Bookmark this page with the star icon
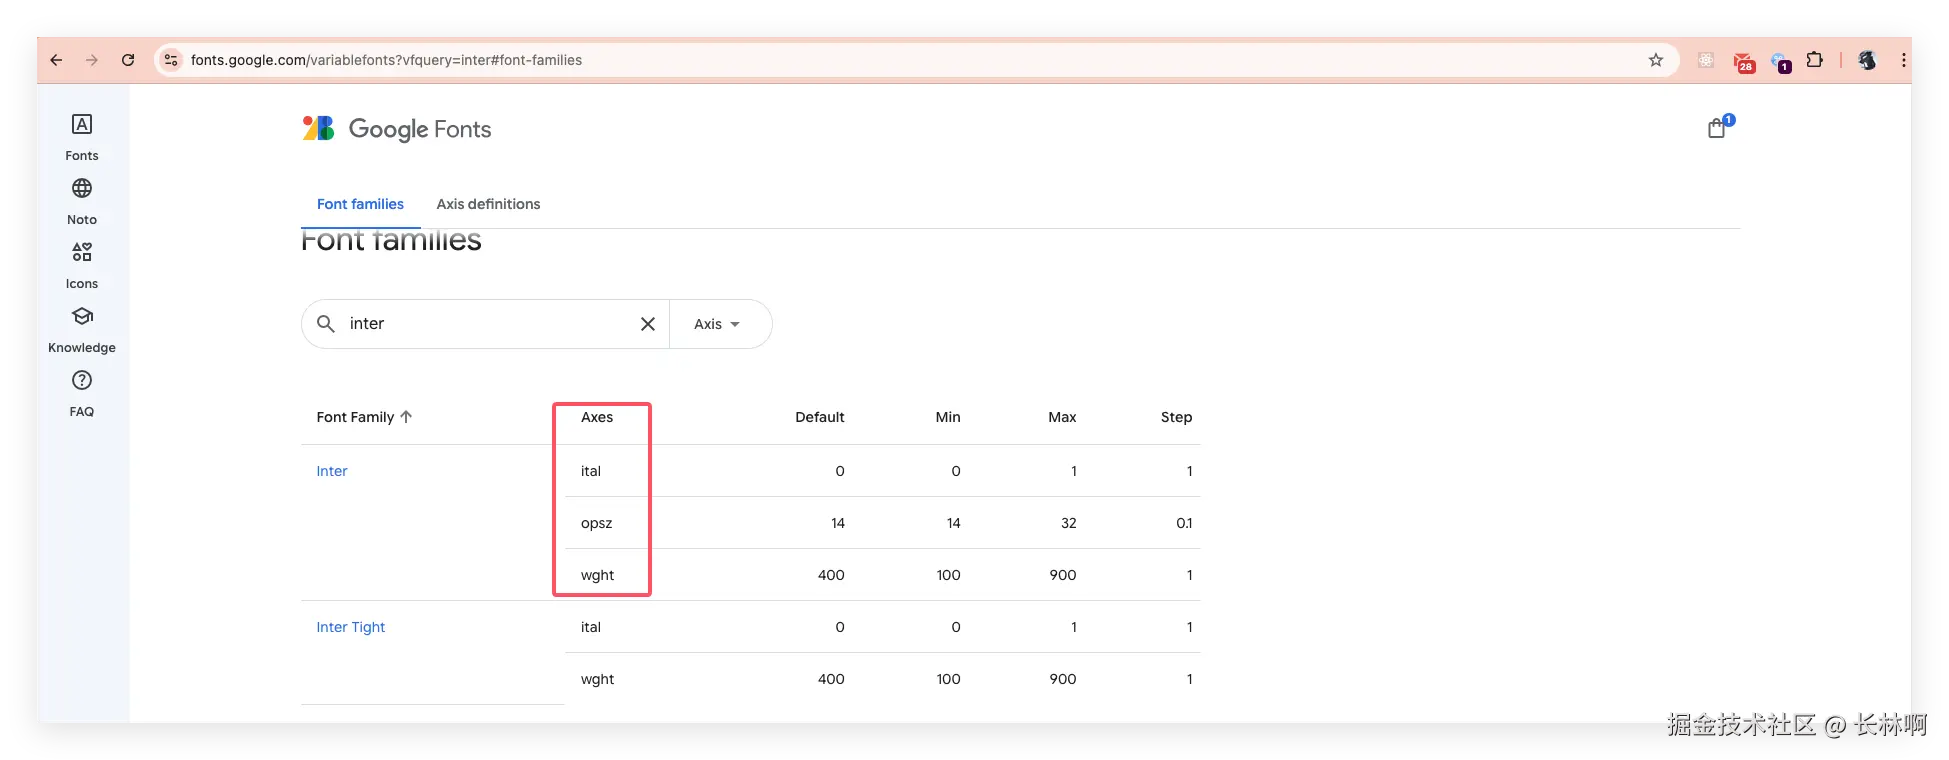The image size is (1949, 760). click(1656, 60)
